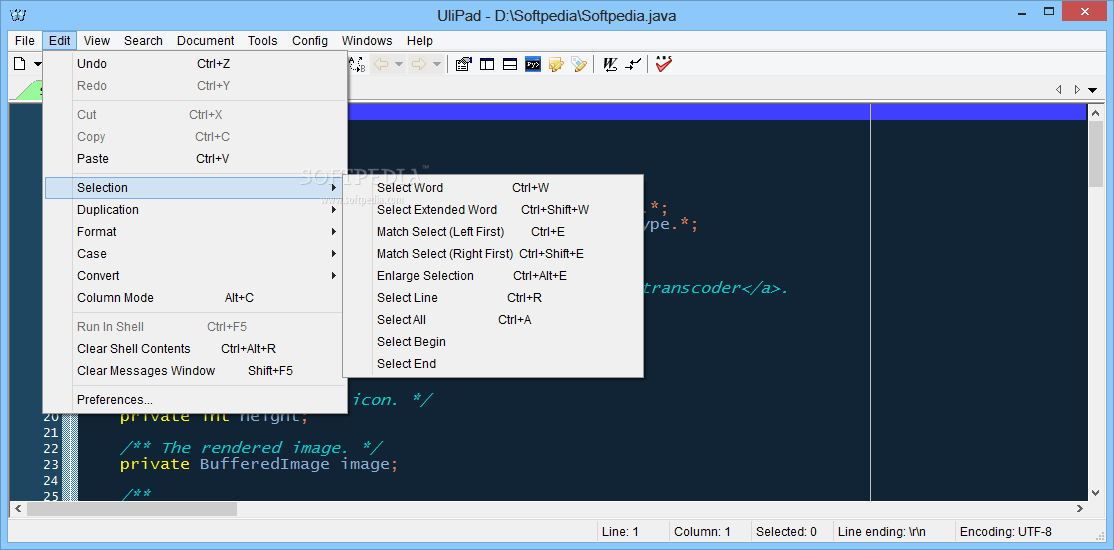Choose Clear Shell Contents
The image size is (1114, 550).
click(195, 349)
